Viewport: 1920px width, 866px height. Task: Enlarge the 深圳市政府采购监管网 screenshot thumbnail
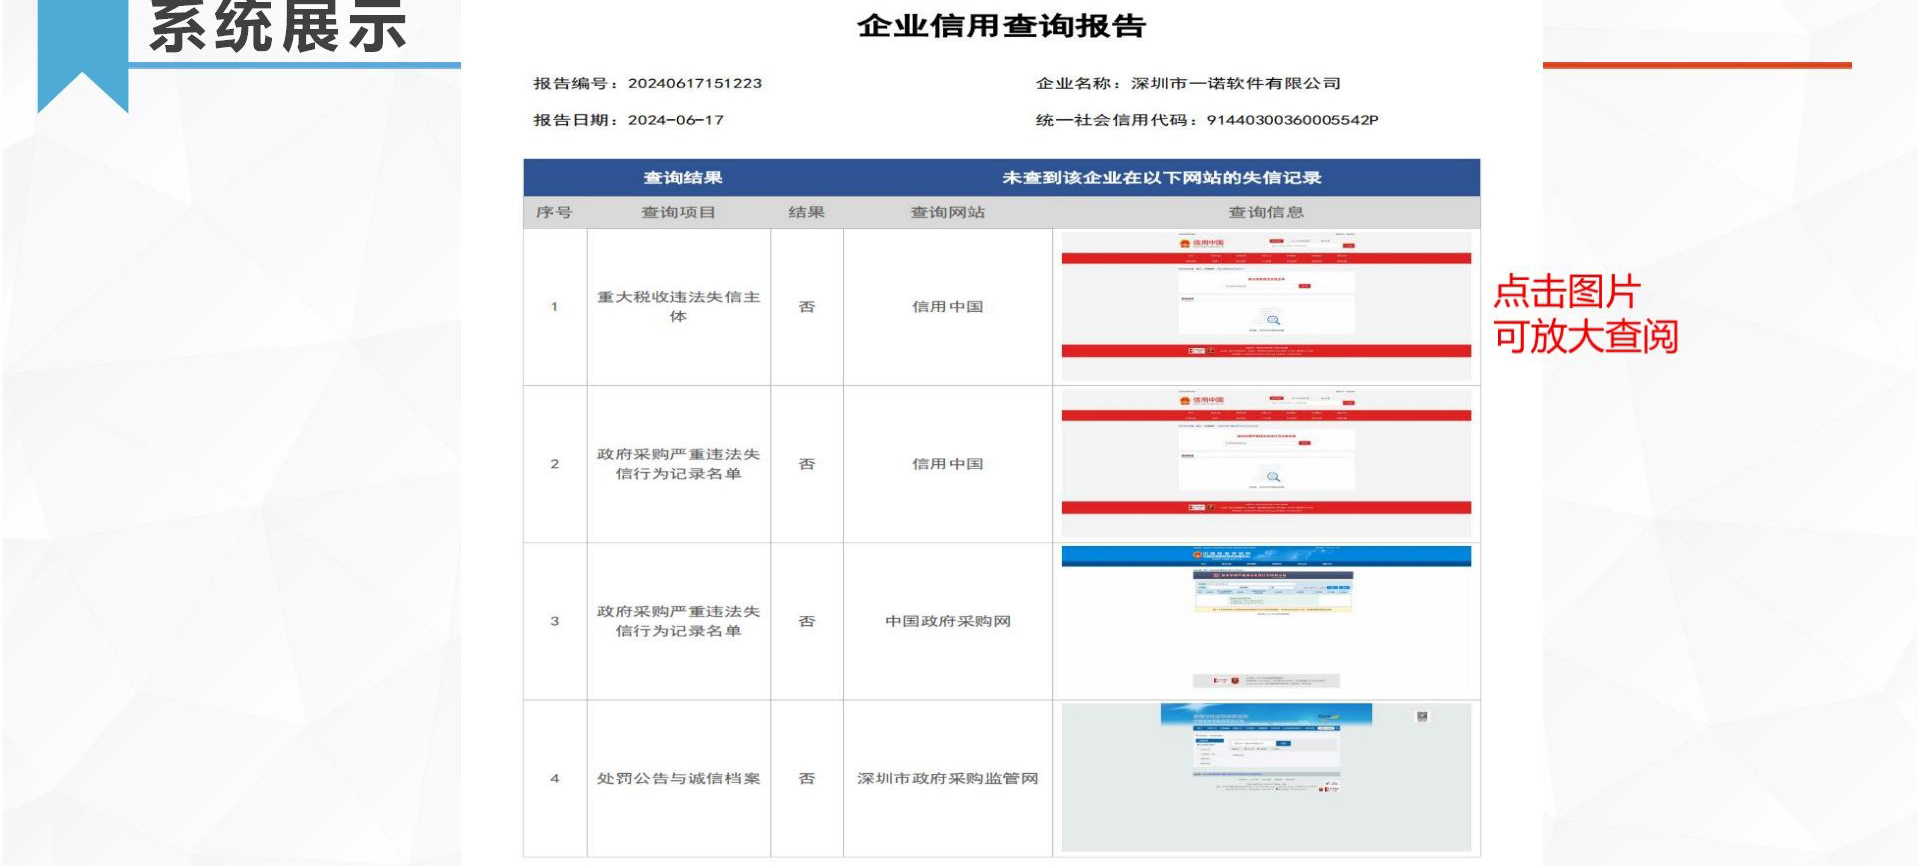coord(1266,777)
